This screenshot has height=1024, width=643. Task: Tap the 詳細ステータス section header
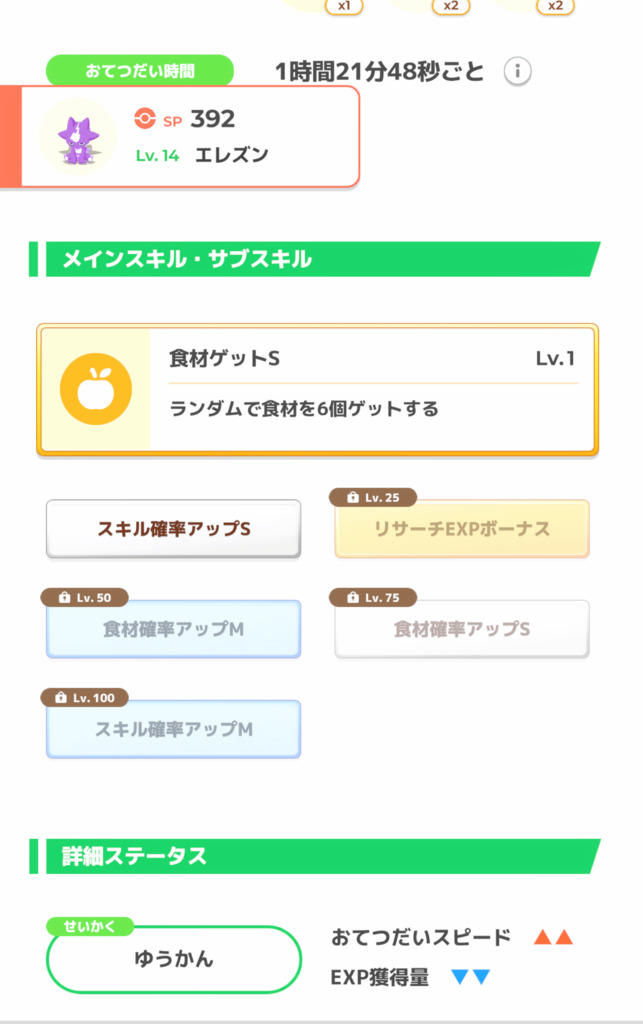315,856
